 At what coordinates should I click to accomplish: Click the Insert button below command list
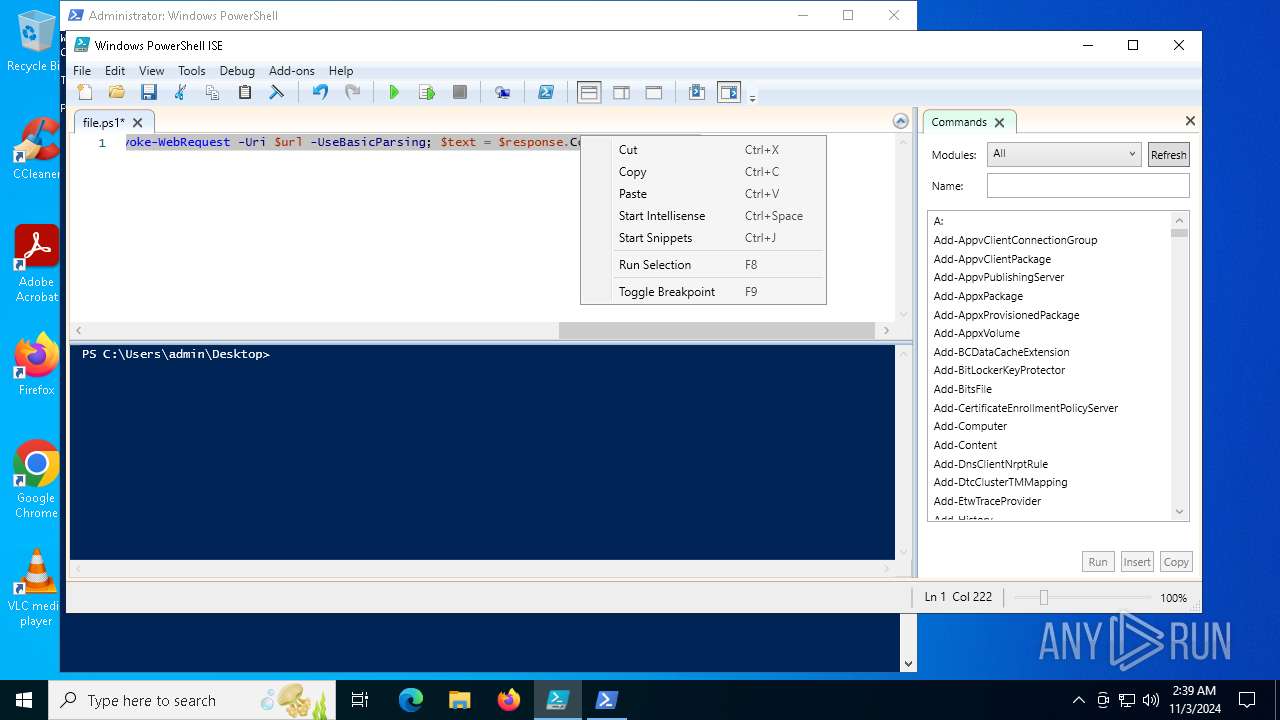click(1137, 562)
